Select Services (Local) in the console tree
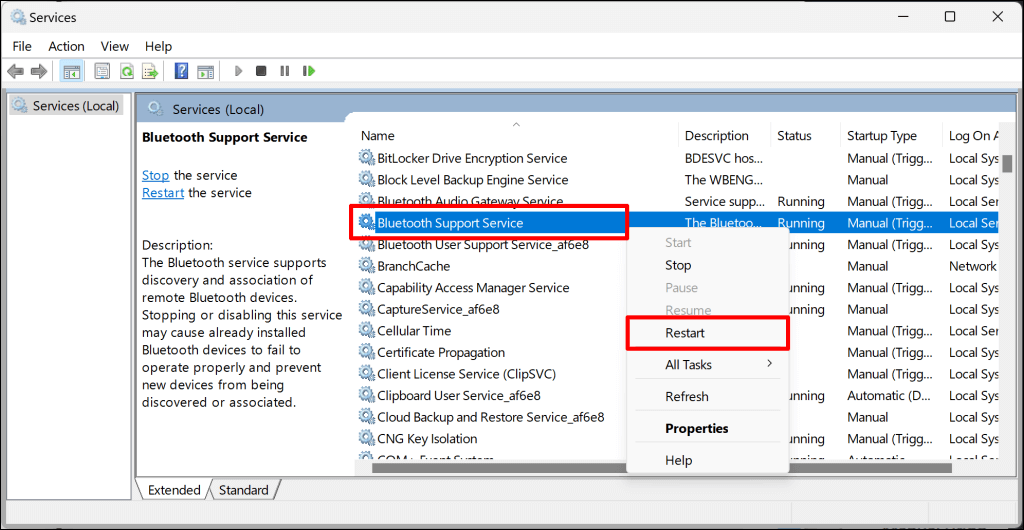 [67, 105]
